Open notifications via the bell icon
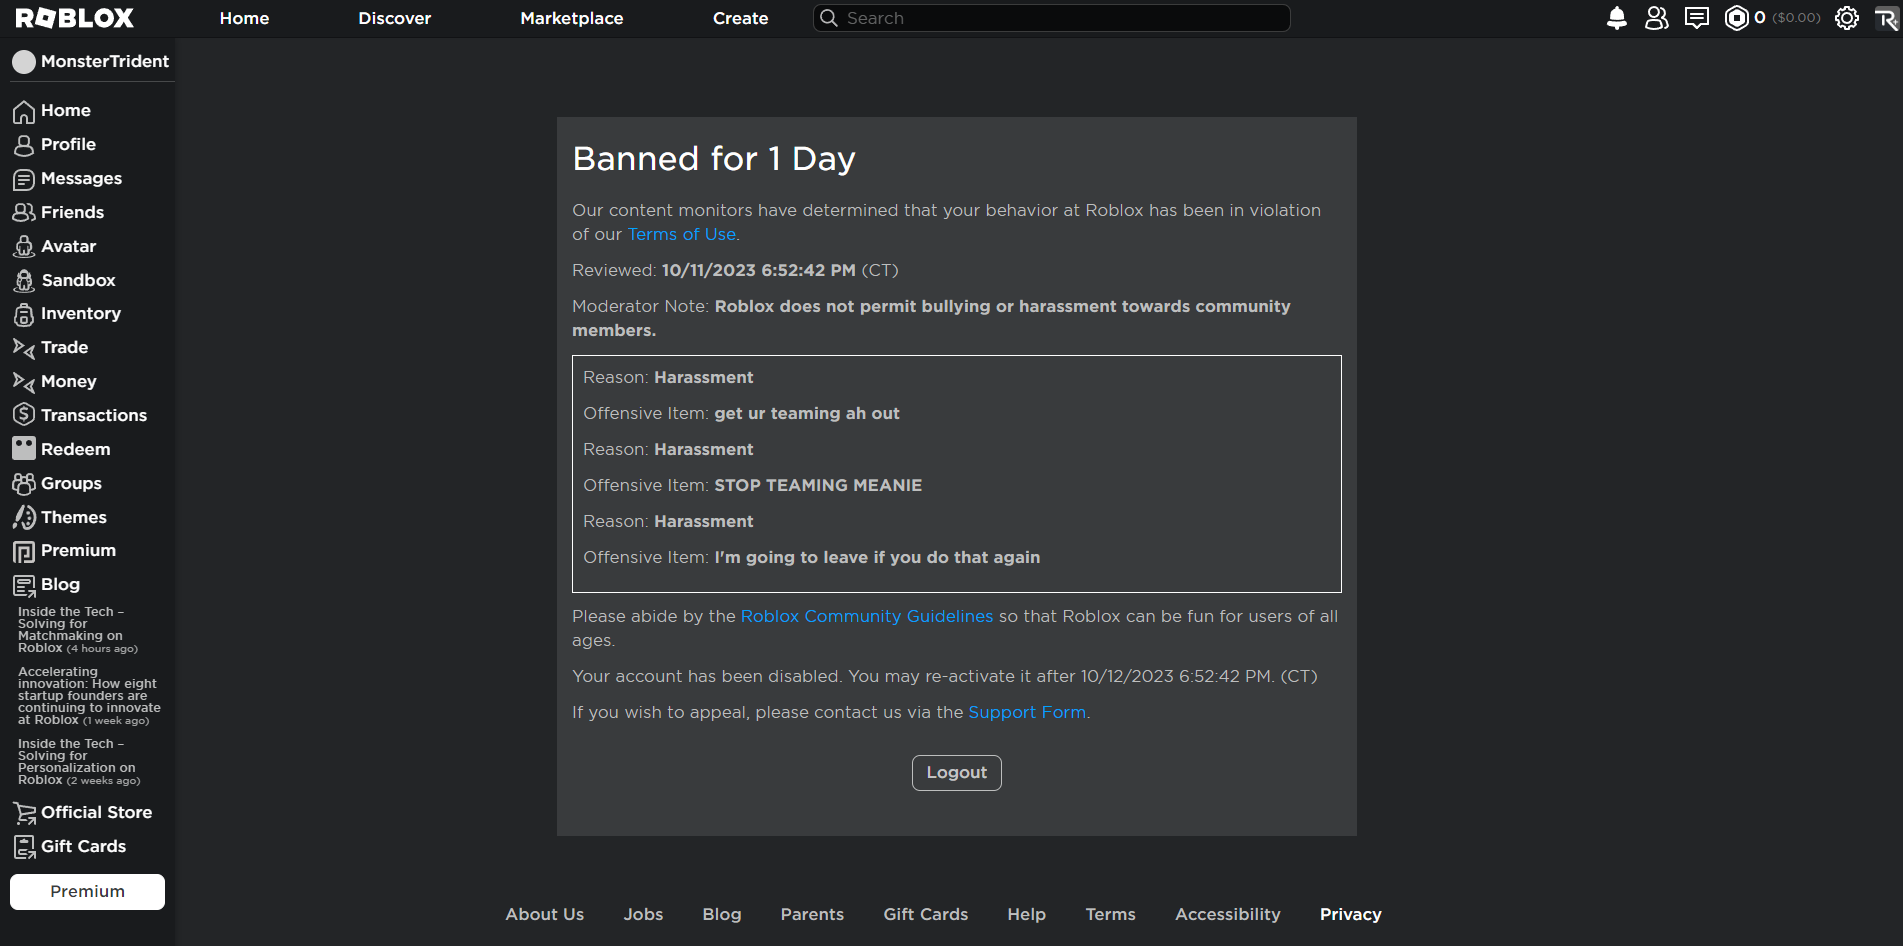This screenshot has width=1903, height=946. pos(1617,18)
